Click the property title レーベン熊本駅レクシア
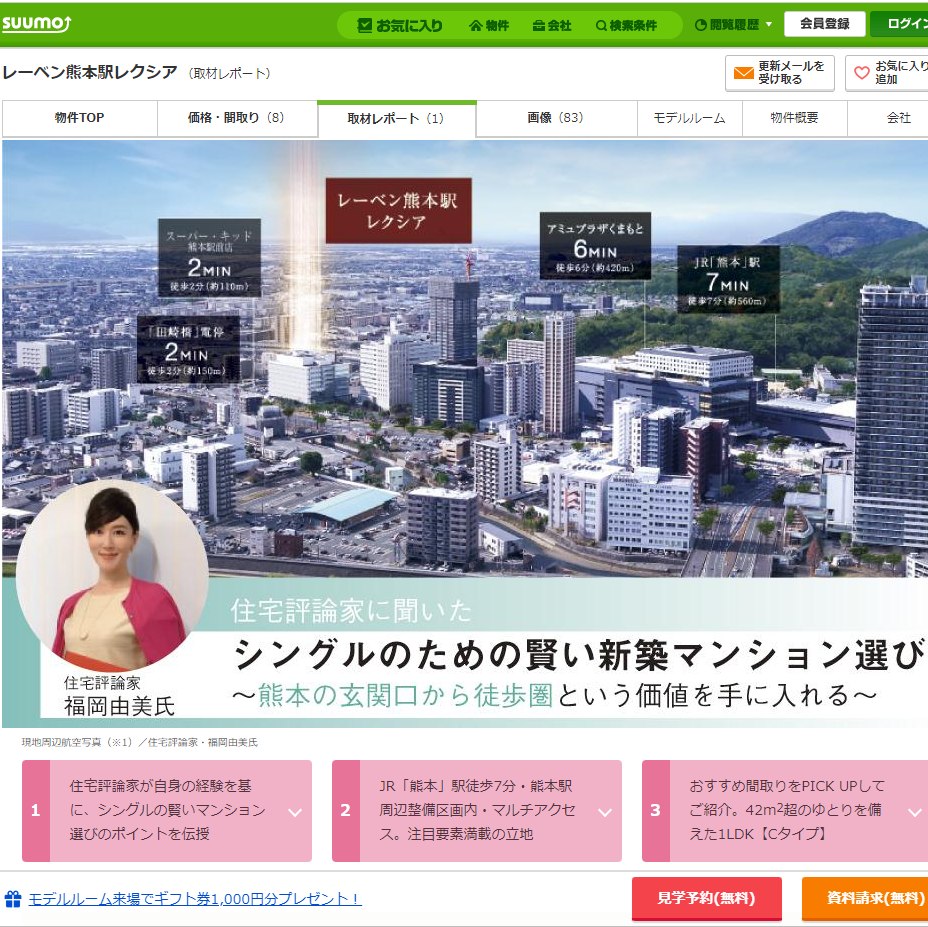The height and width of the screenshot is (927, 928). pos(90,72)
